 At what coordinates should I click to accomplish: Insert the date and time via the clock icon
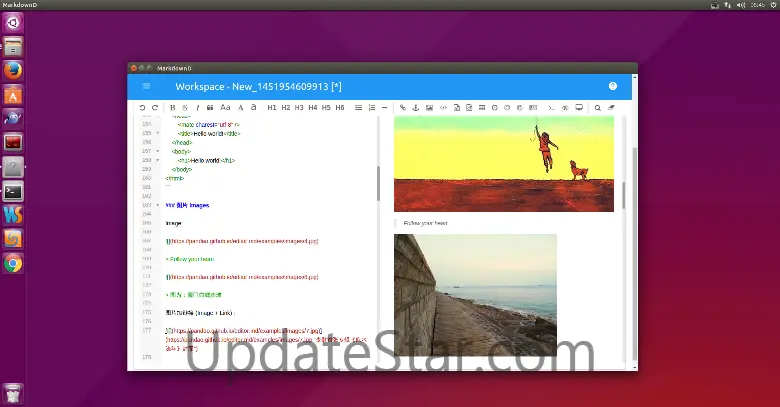494,107
